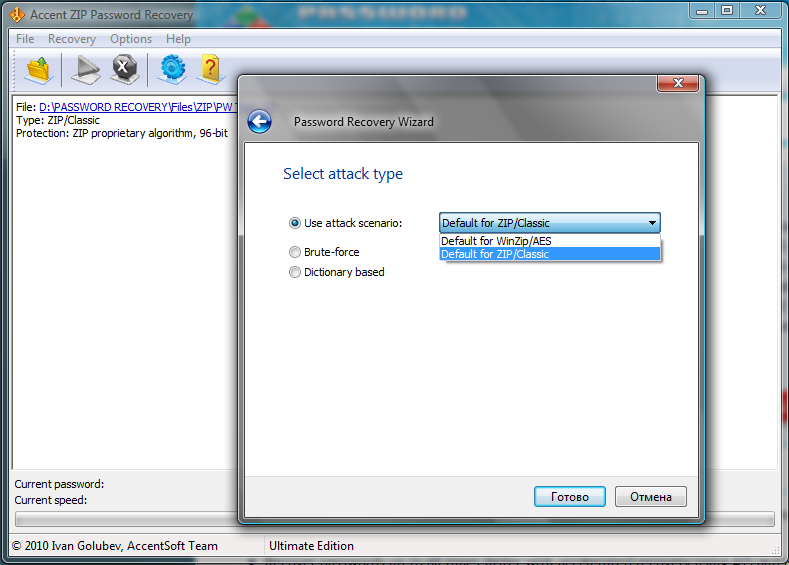Open the D:\PASSWORD RECOVERY file path link

(x=137, y=107)
